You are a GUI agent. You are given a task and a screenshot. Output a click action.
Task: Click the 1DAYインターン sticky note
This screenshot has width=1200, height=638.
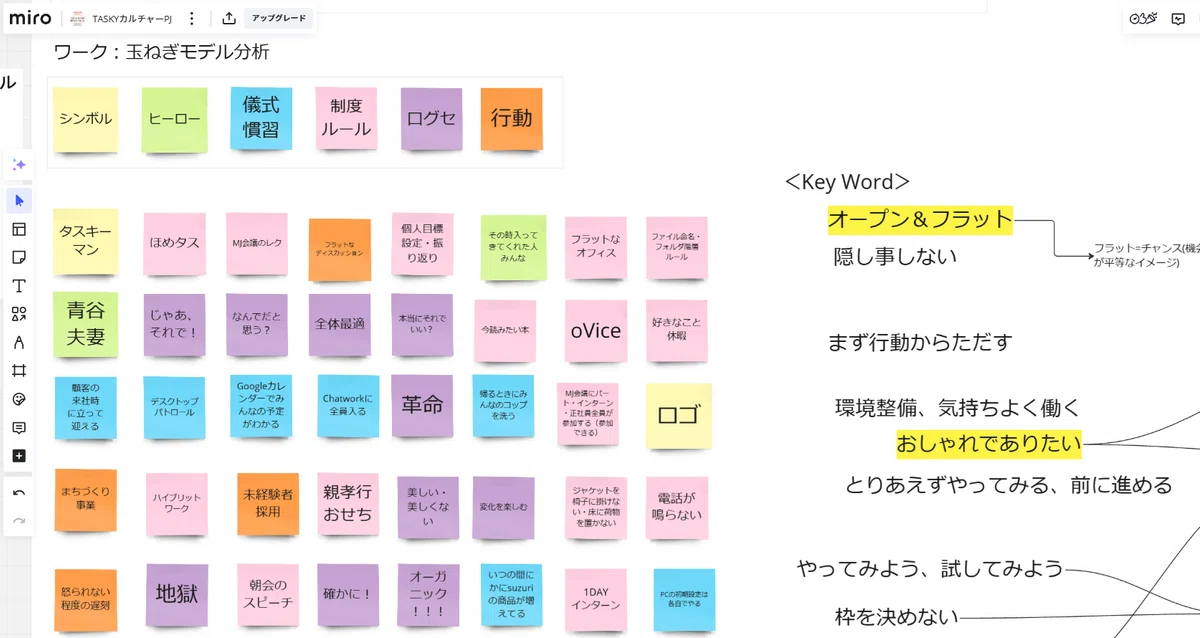[596, 598]
